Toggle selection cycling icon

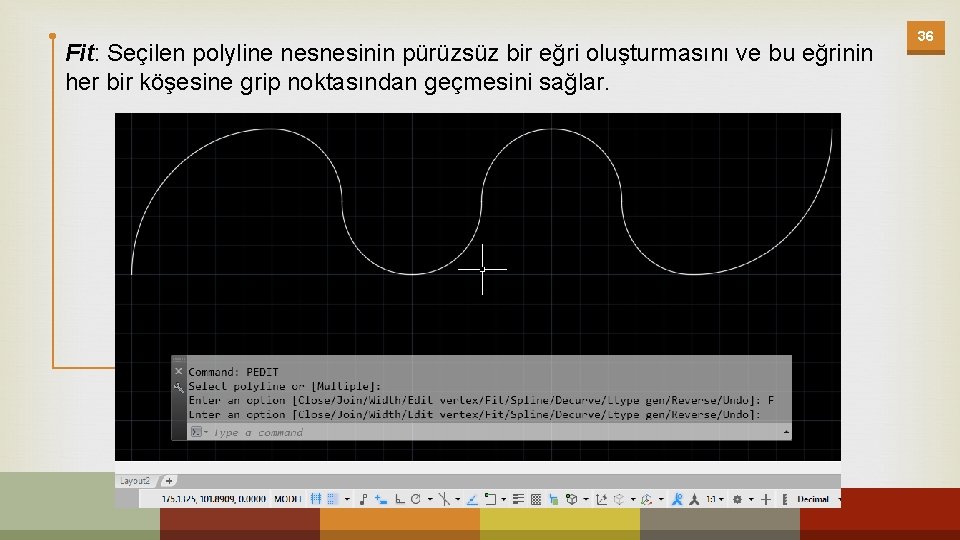pos(553,500)
